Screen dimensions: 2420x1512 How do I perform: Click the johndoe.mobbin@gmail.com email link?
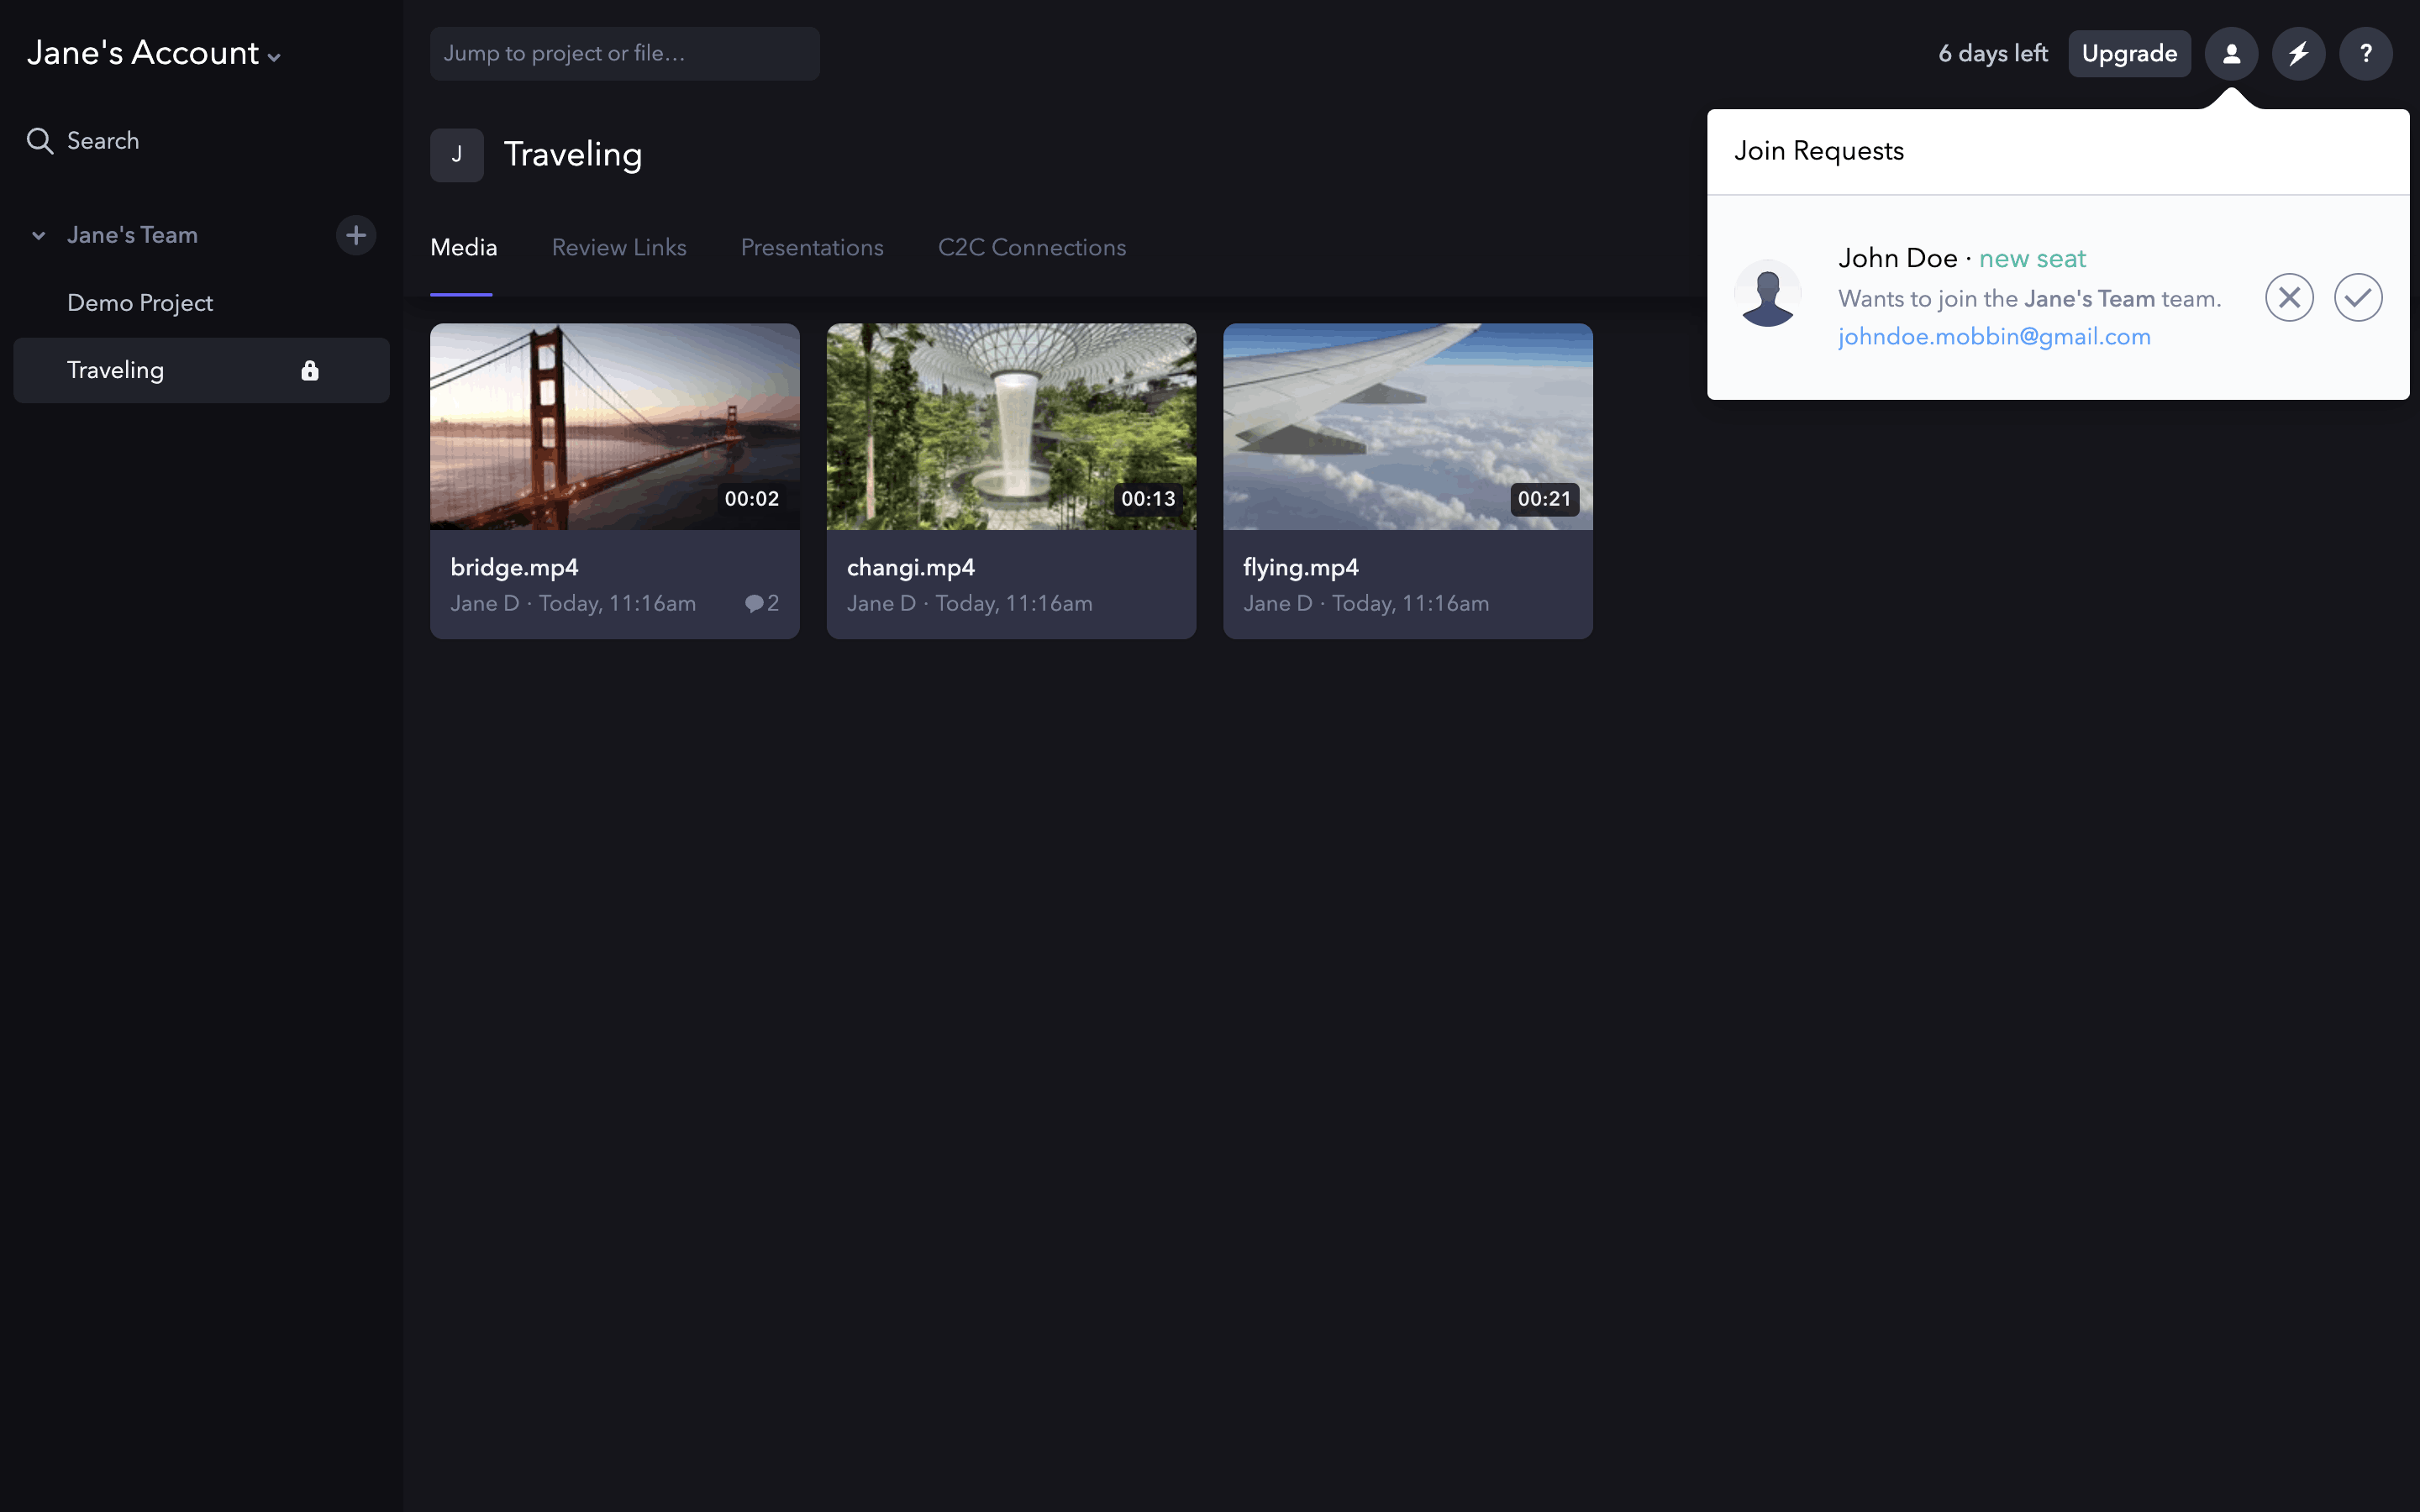(1994, 337)
